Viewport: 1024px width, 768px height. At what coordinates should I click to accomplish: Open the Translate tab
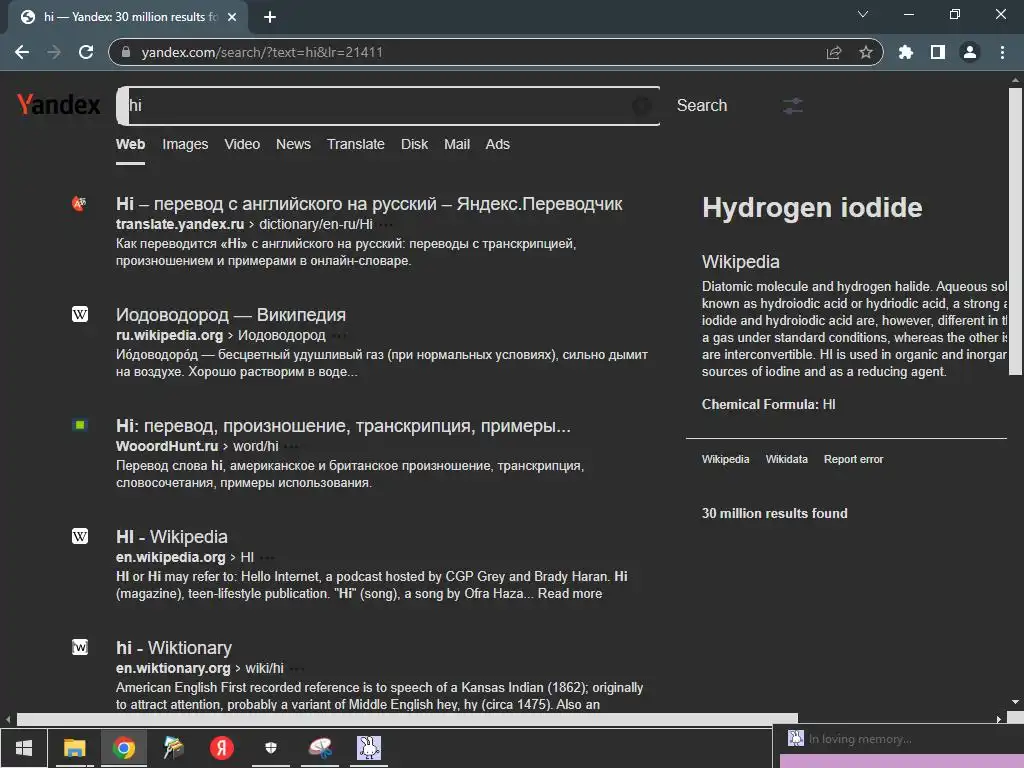click(x=356, y=144)
